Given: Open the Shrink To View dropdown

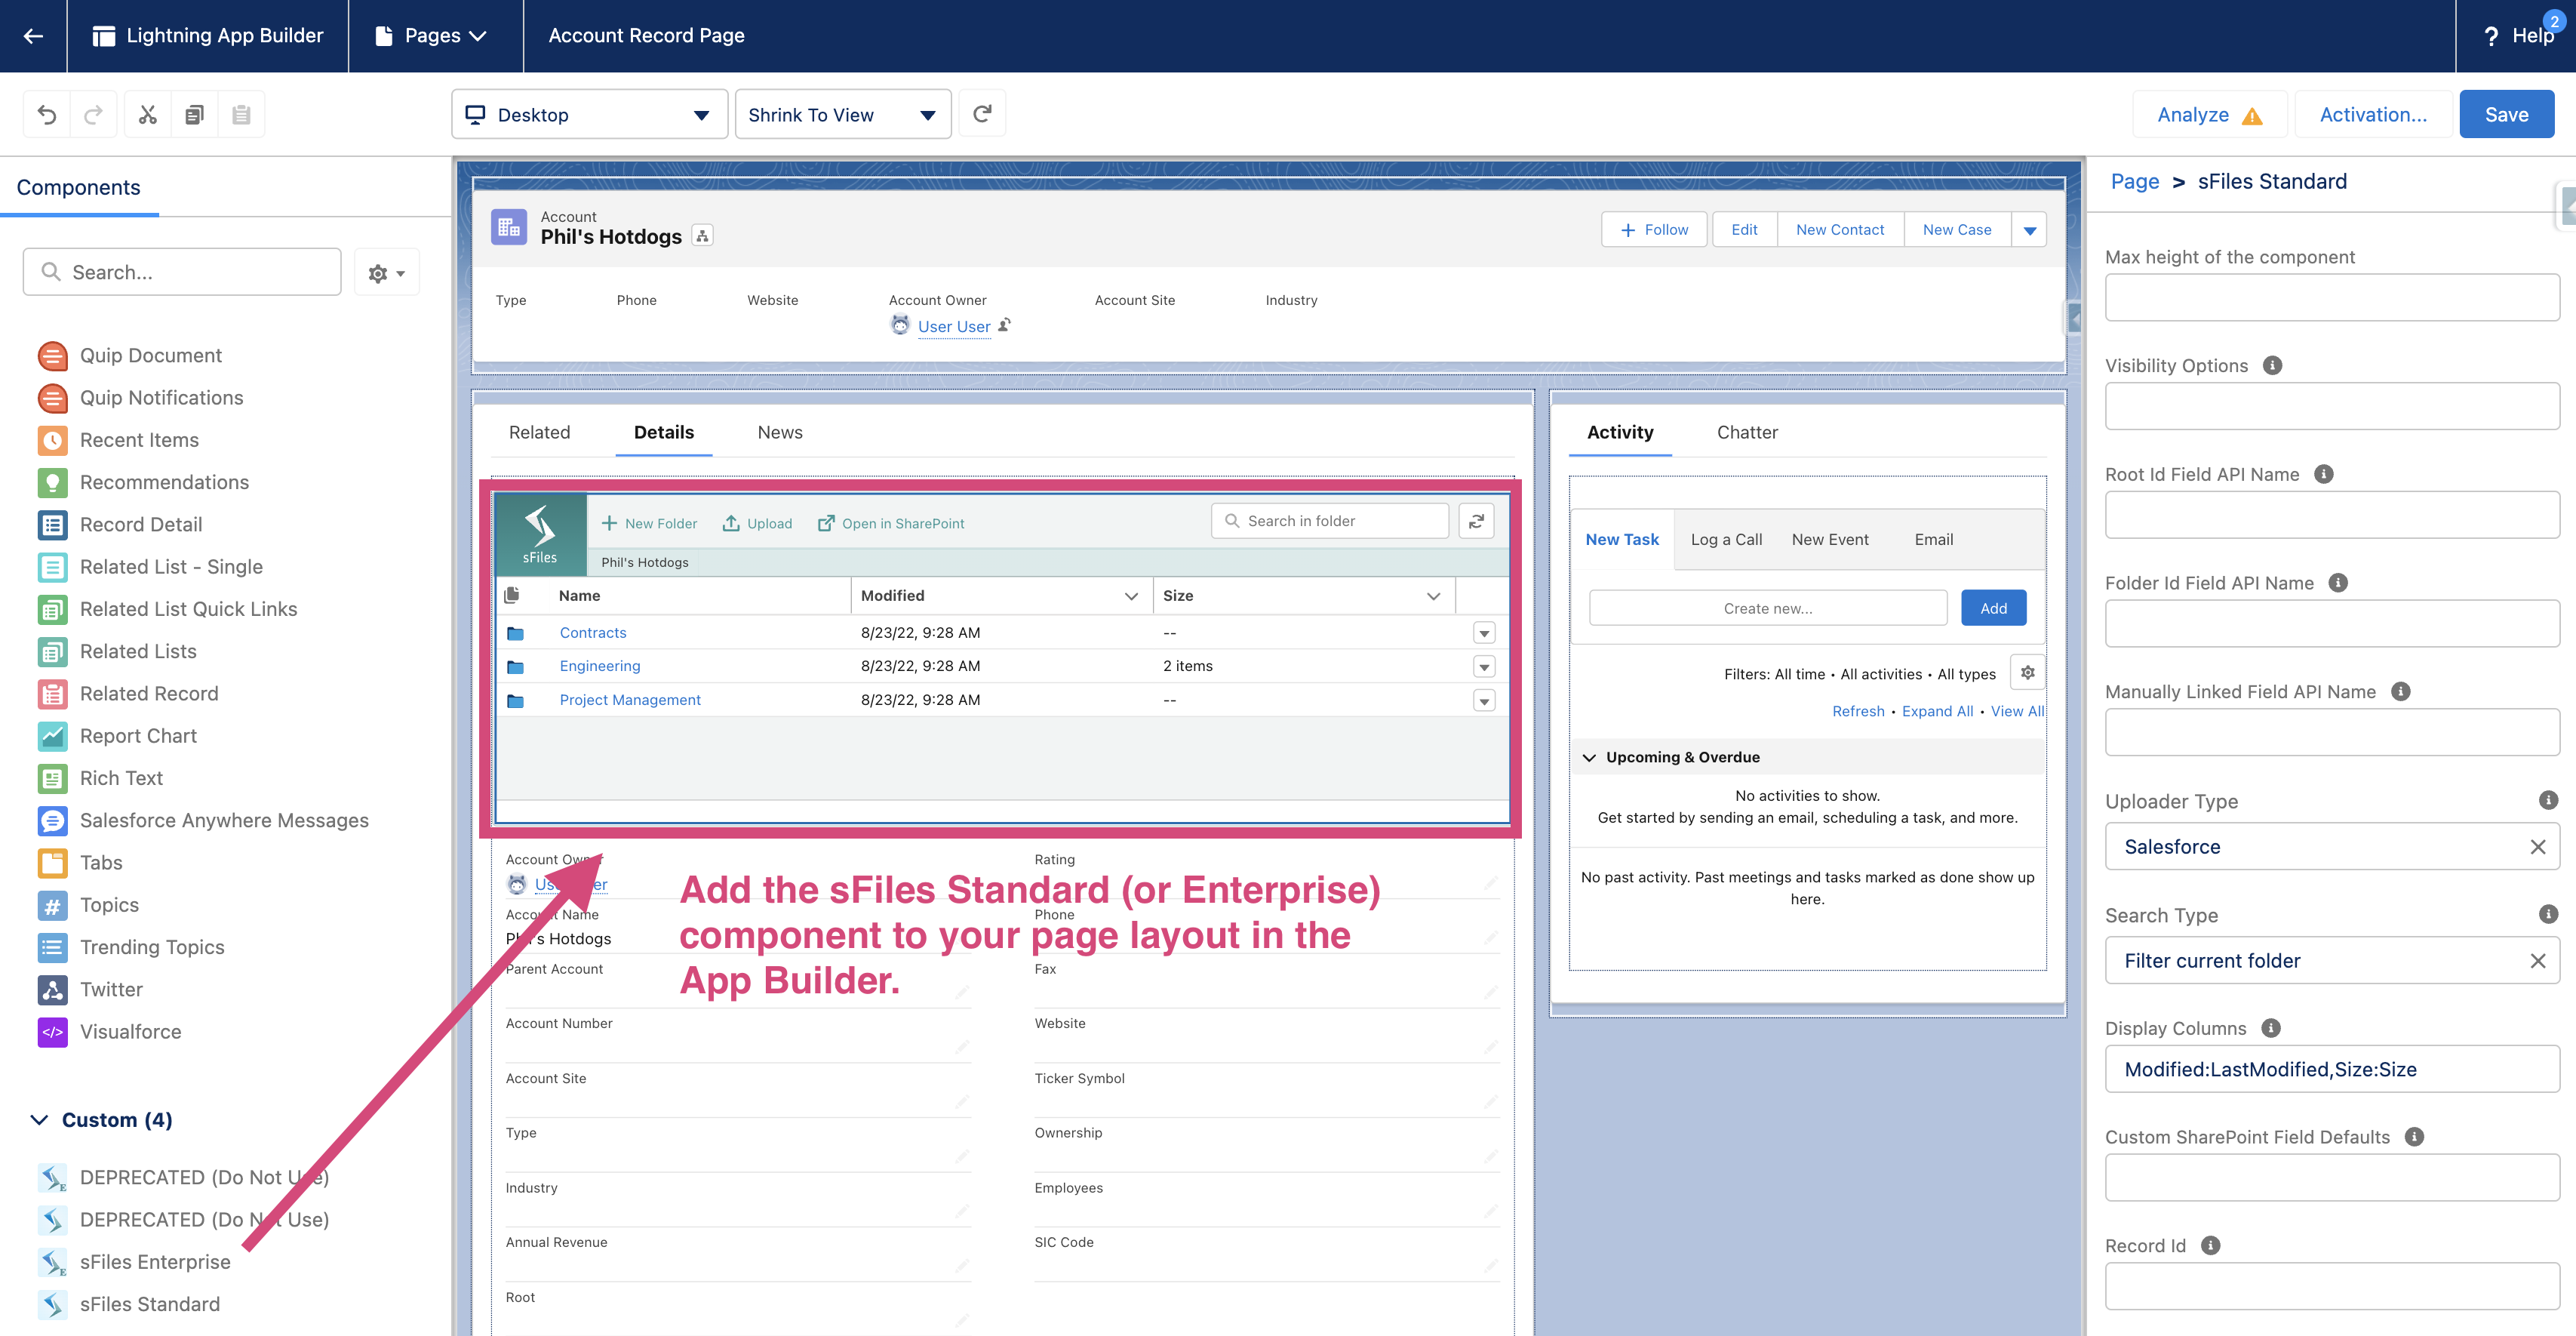Looking at the screenshot, I should pos(842,115).
